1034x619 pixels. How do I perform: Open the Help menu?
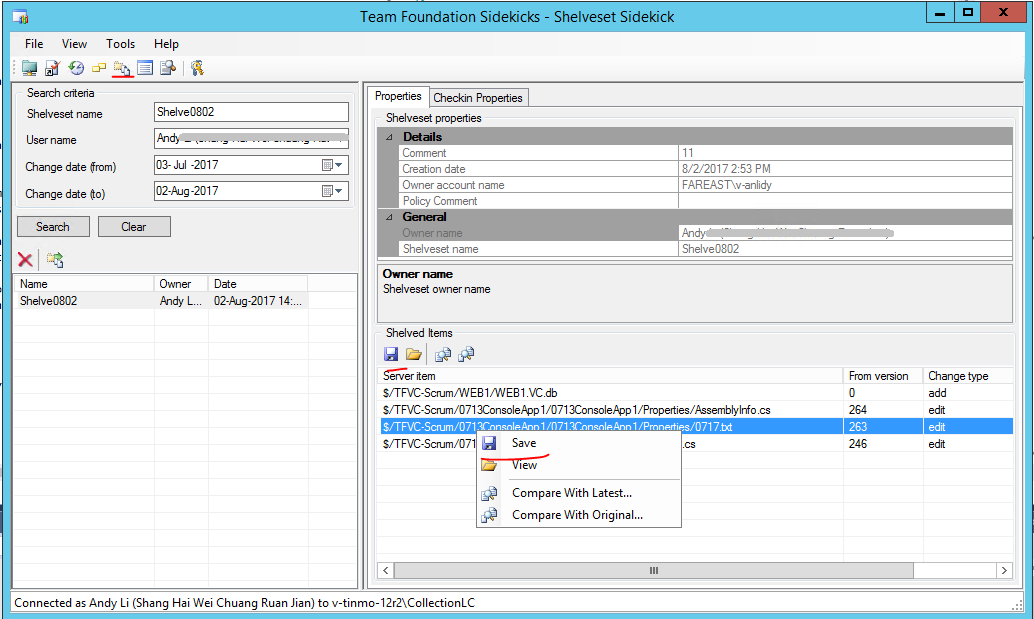166,44
